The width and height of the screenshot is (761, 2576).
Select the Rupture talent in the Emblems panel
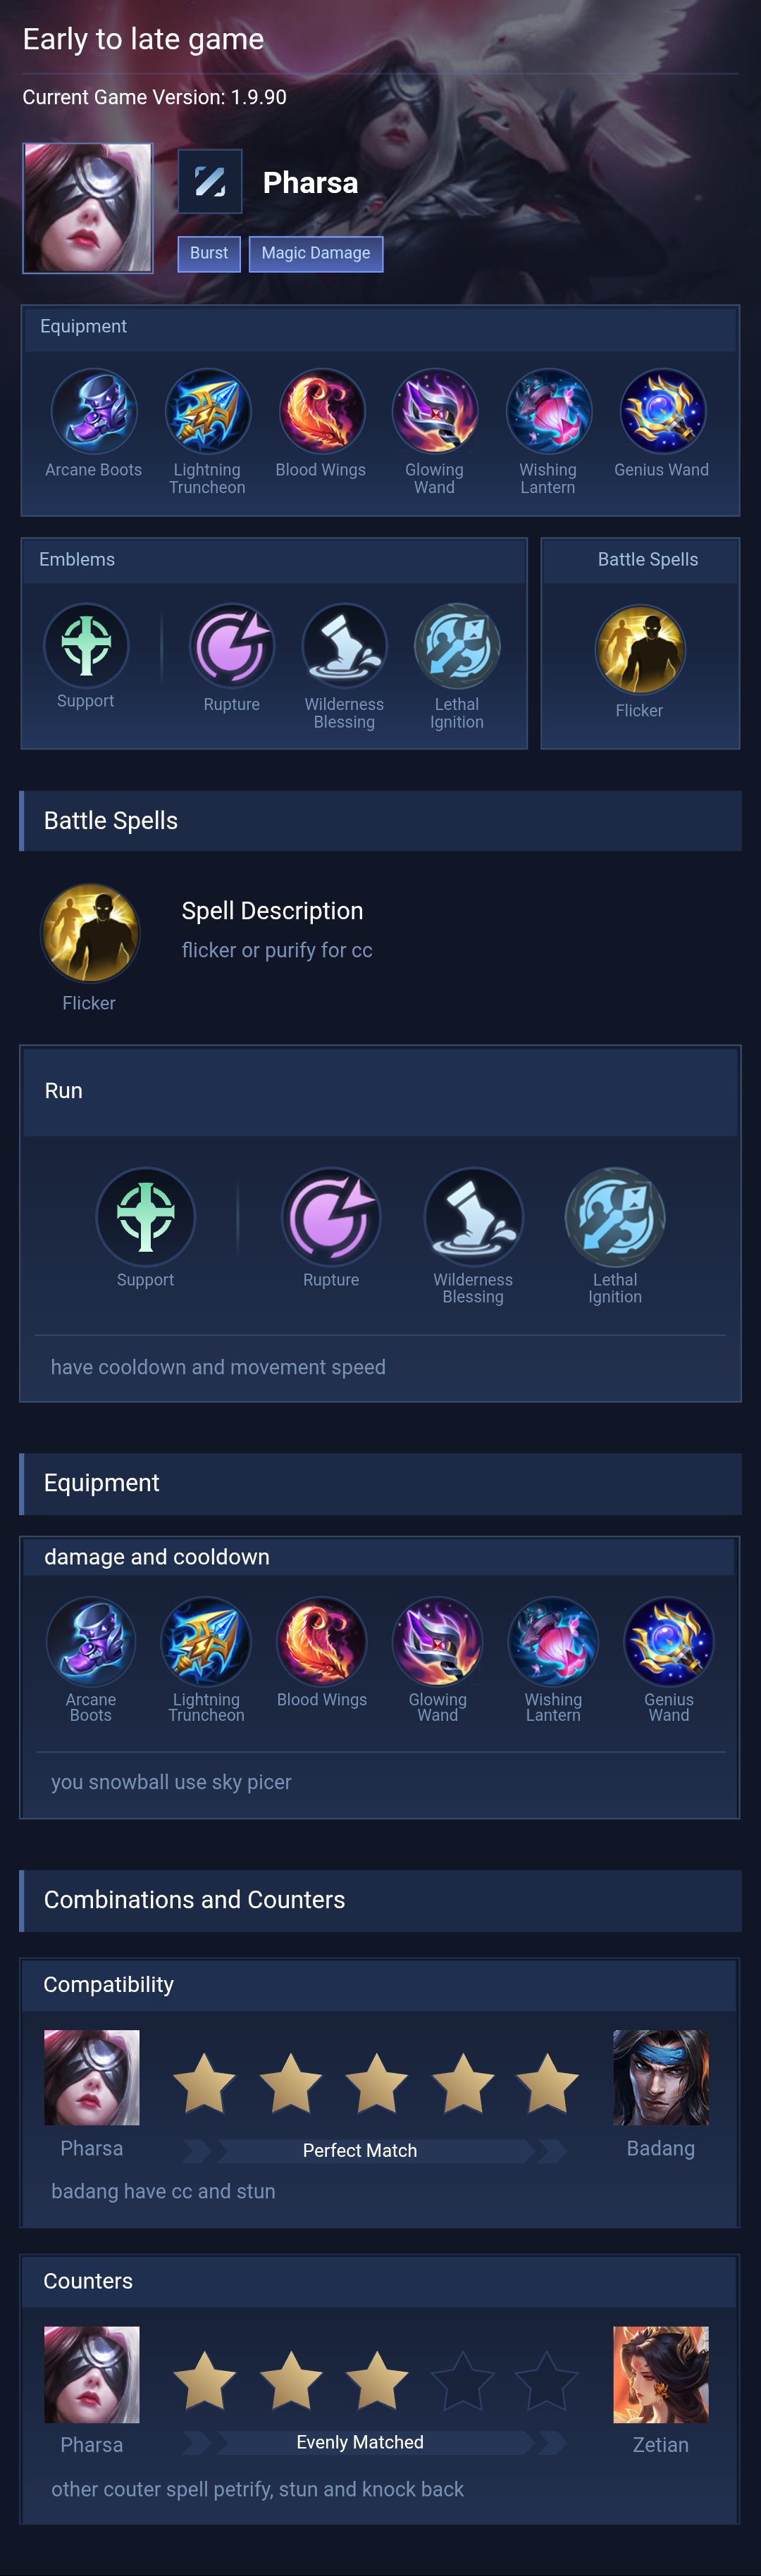coord(232,645)
